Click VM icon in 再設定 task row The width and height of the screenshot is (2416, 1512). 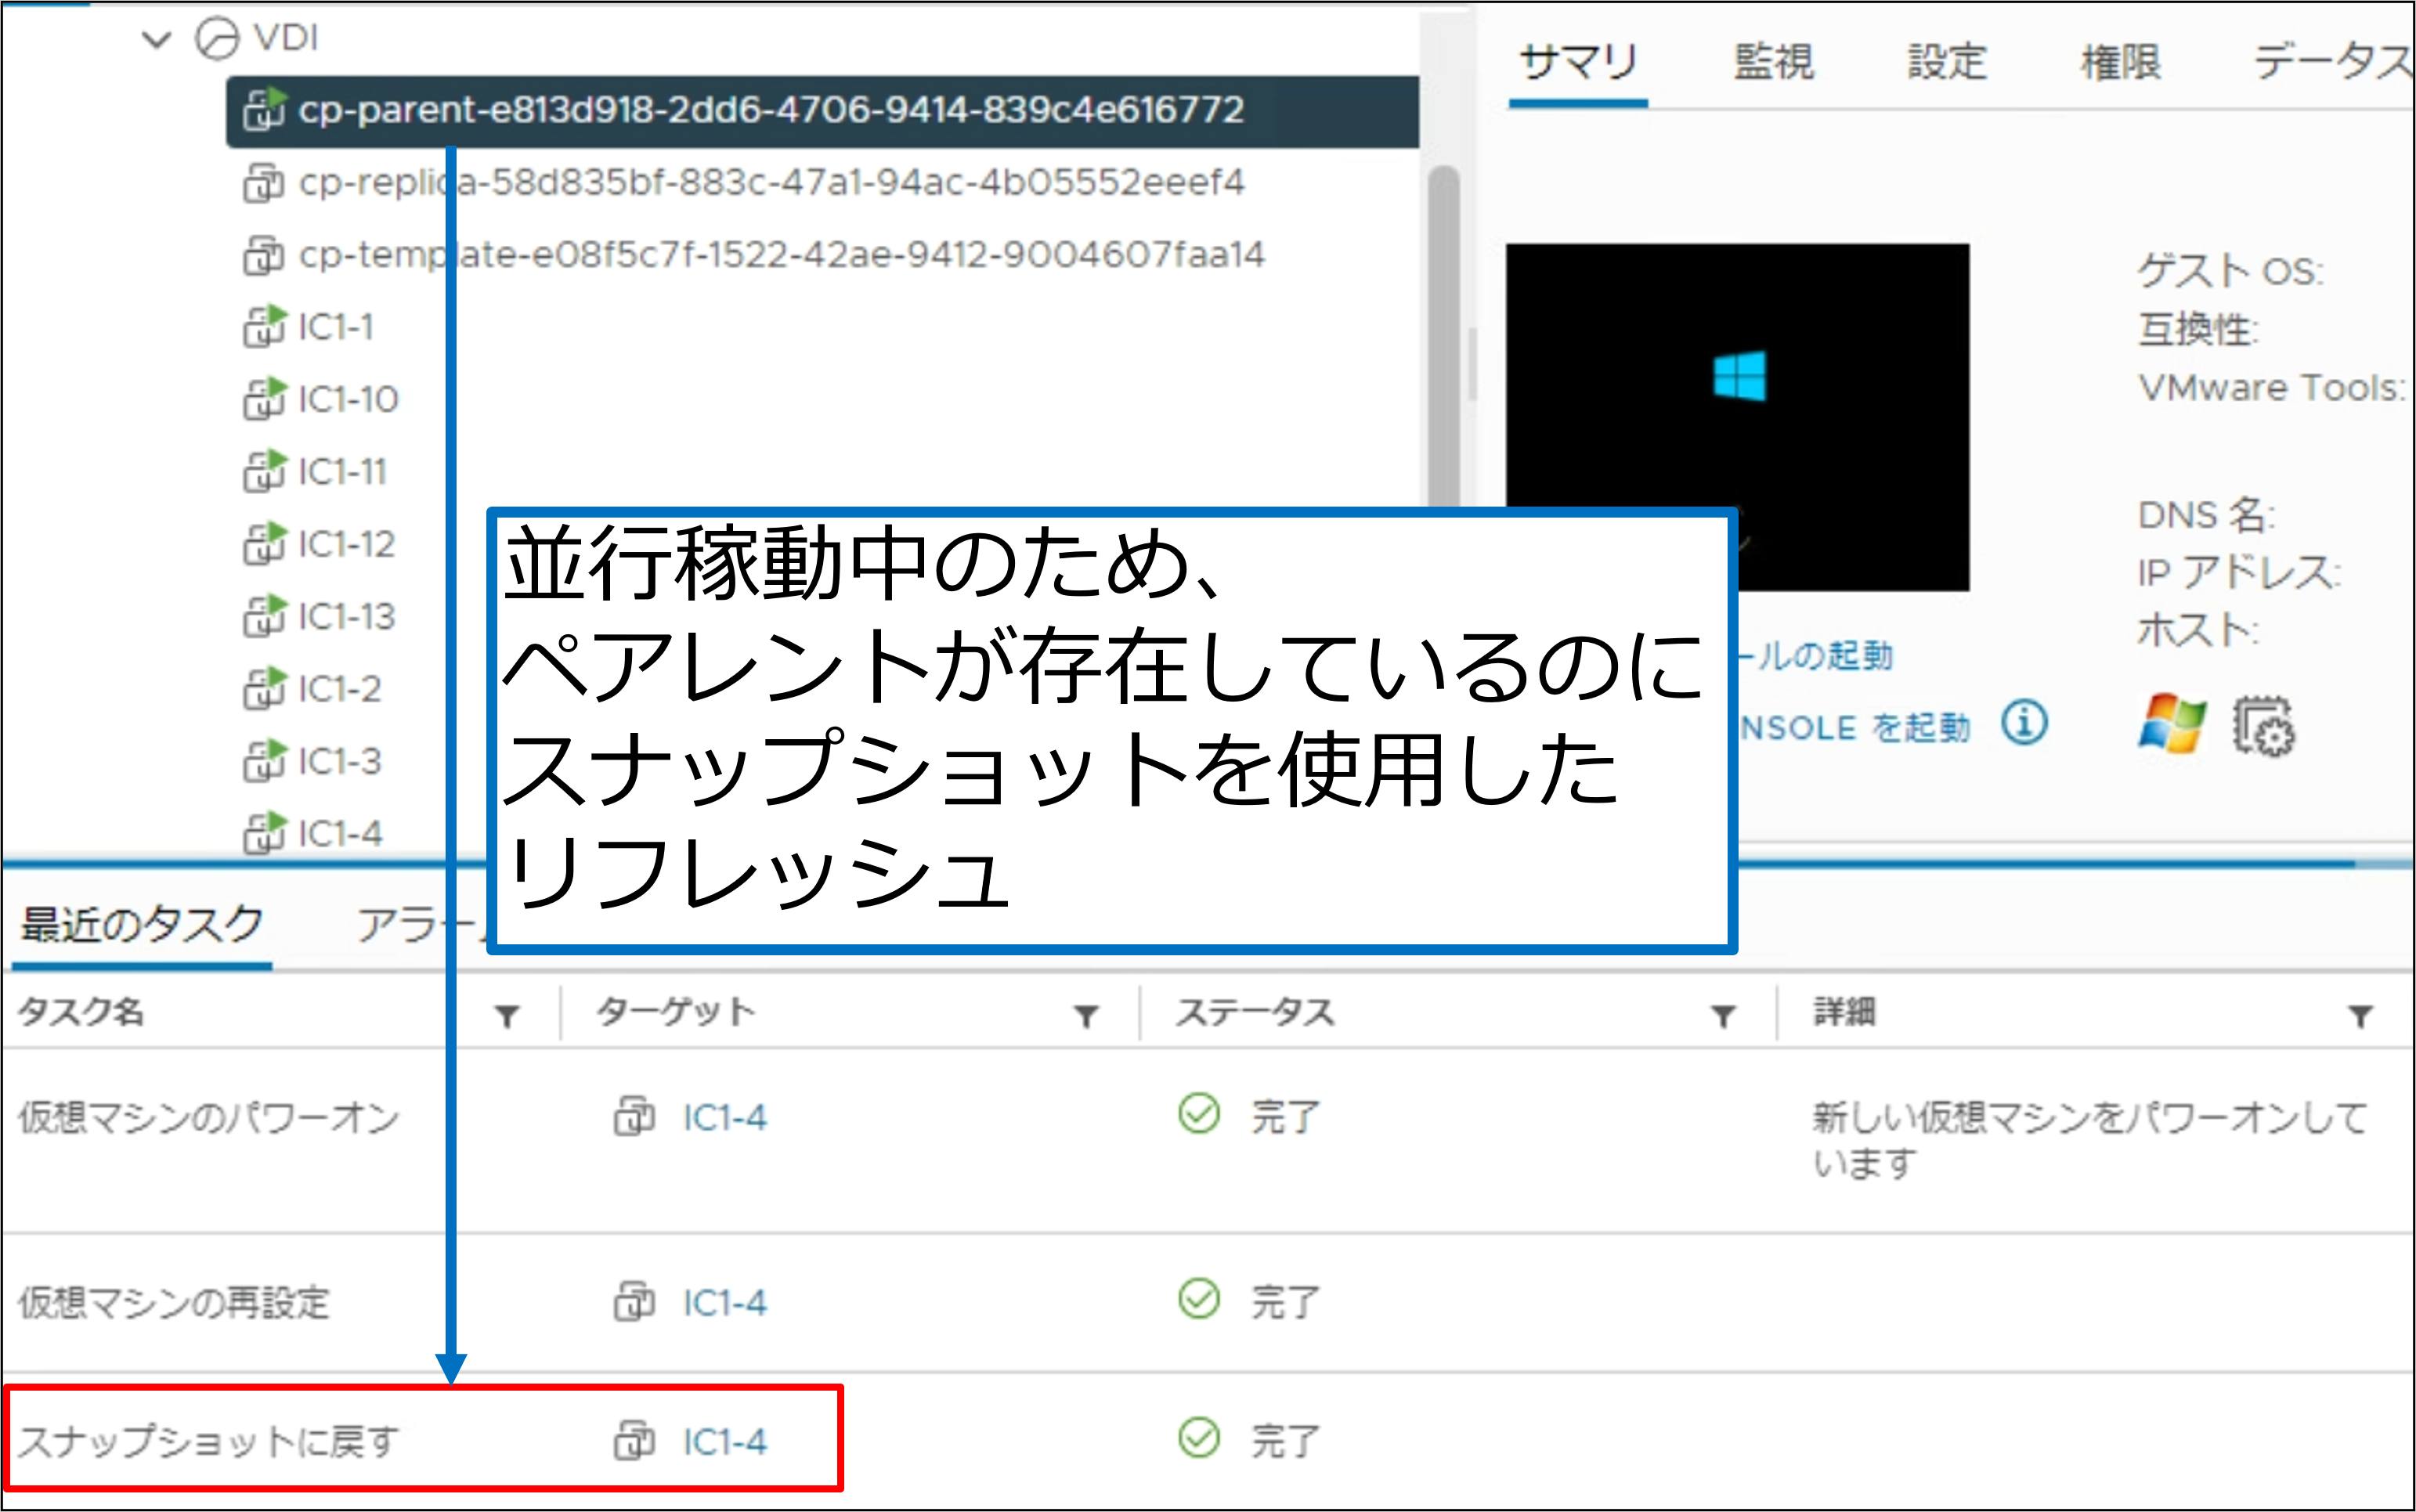coord(635,1301)
